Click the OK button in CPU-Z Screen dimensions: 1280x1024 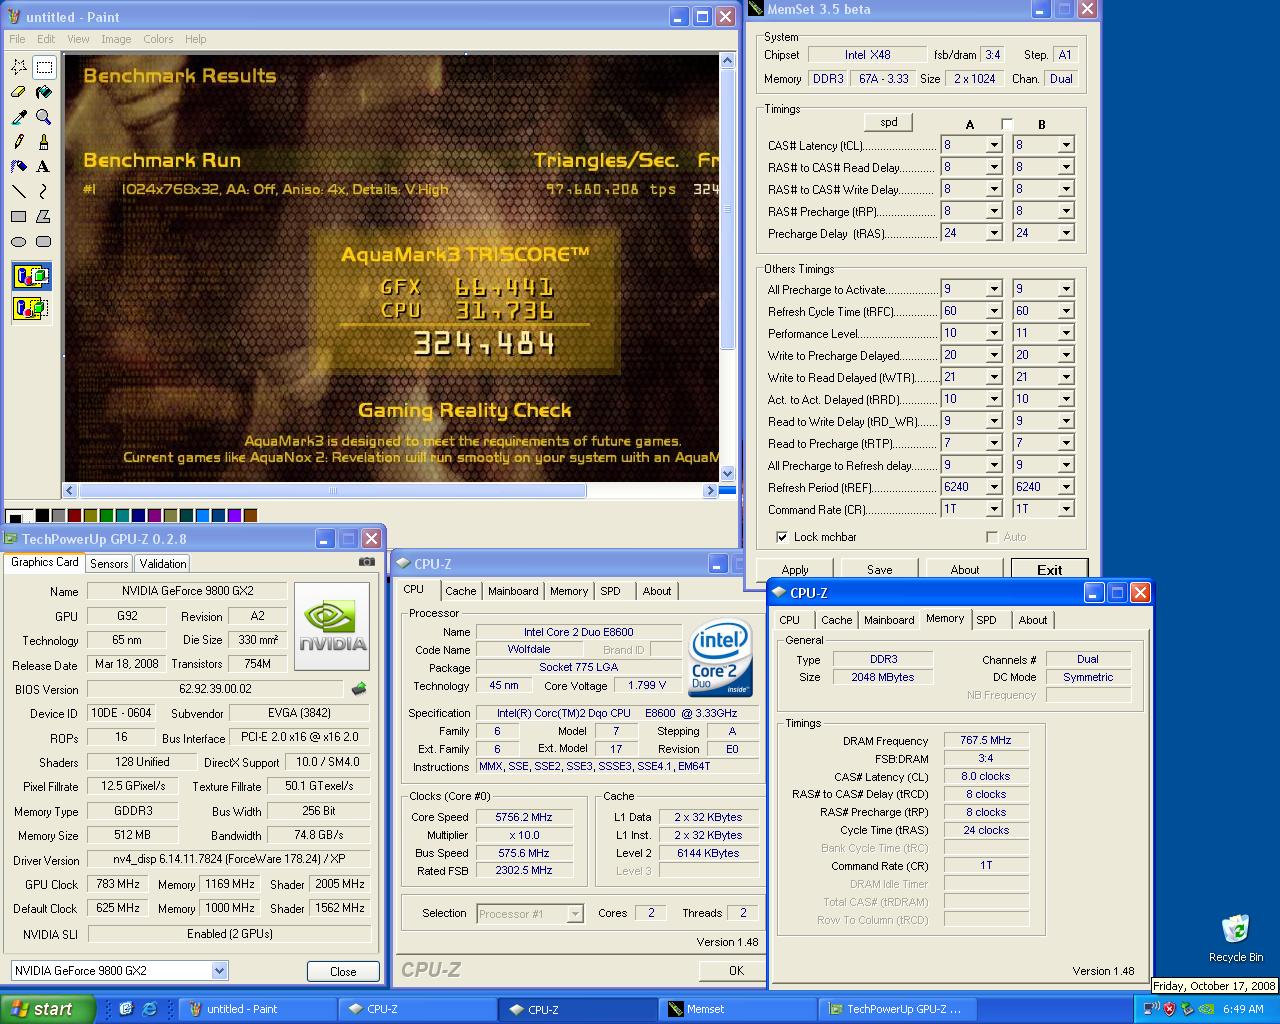(736, 970)
